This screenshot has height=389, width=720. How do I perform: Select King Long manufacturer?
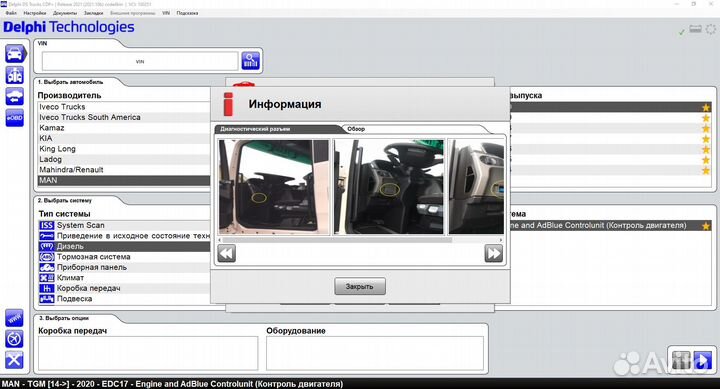click(x=124, y=149)
